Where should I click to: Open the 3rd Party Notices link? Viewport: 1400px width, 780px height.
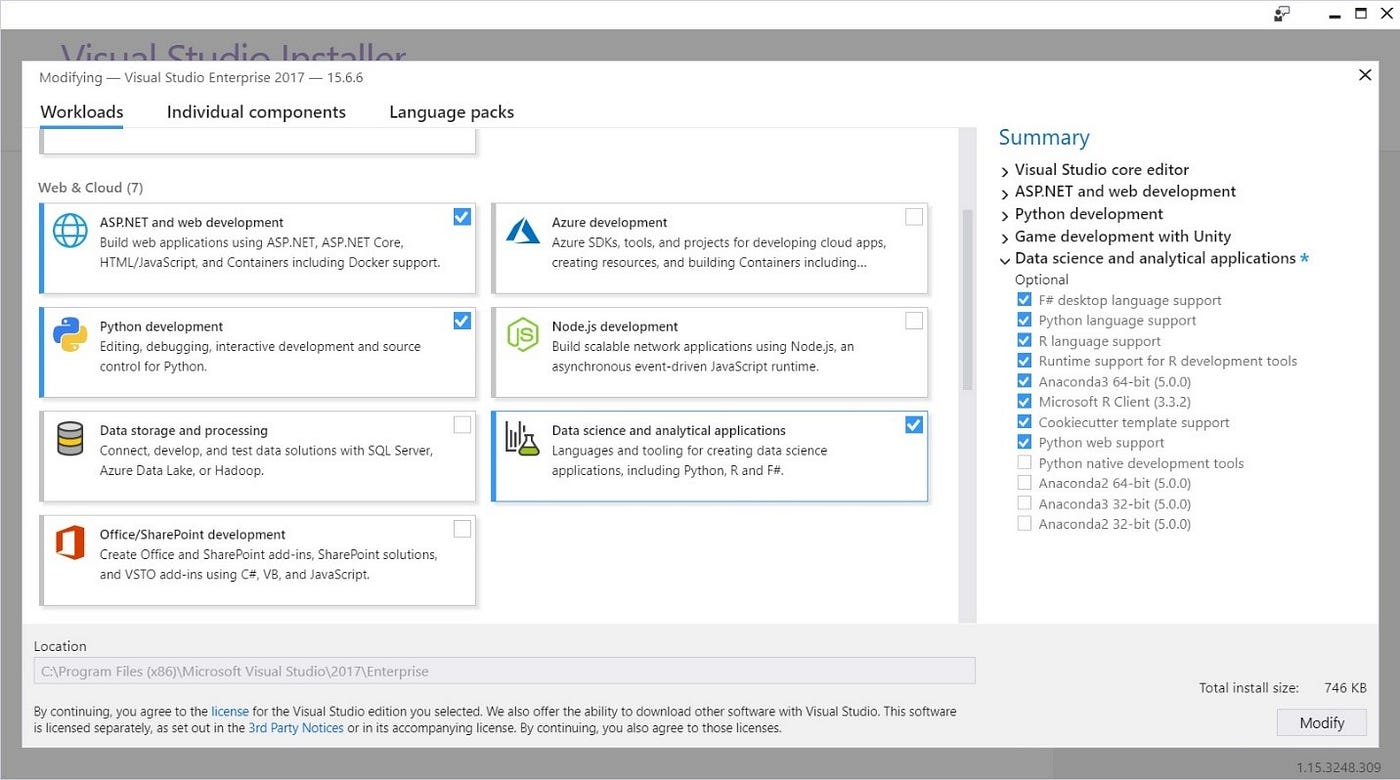(x=295, y=728)
